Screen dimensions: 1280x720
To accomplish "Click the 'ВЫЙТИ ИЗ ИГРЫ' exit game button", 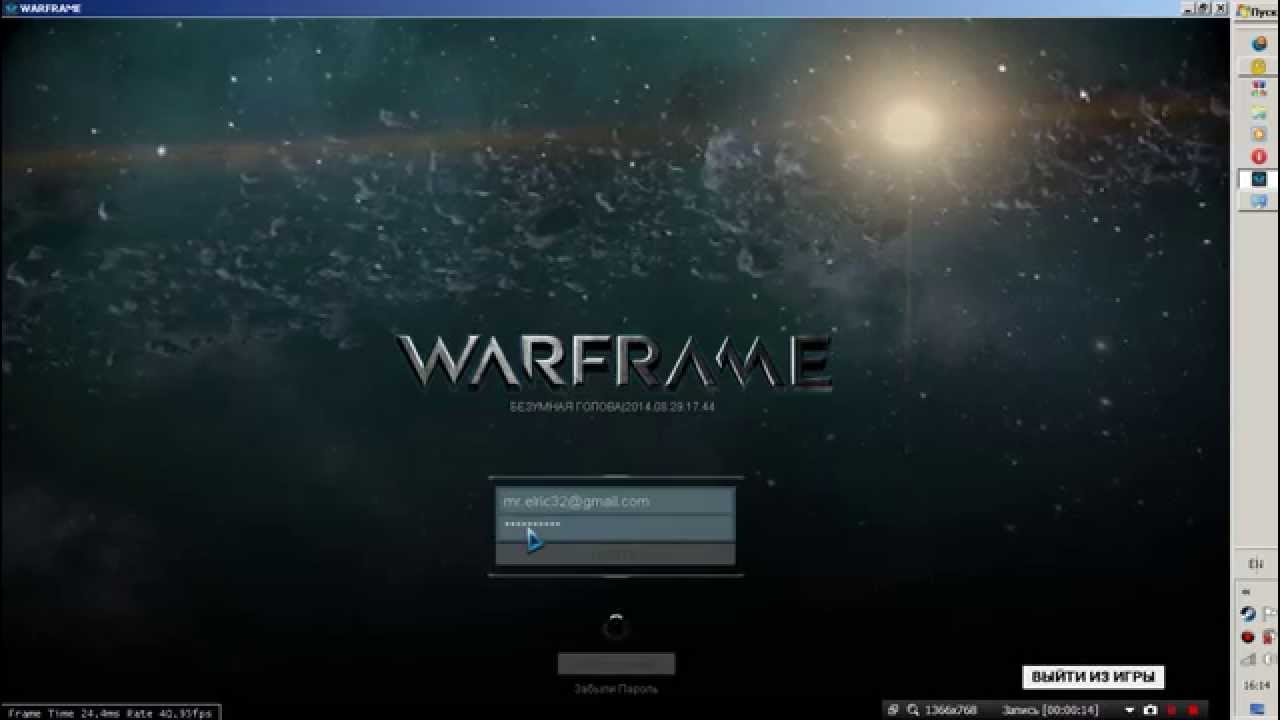I will coord(1093,677).
